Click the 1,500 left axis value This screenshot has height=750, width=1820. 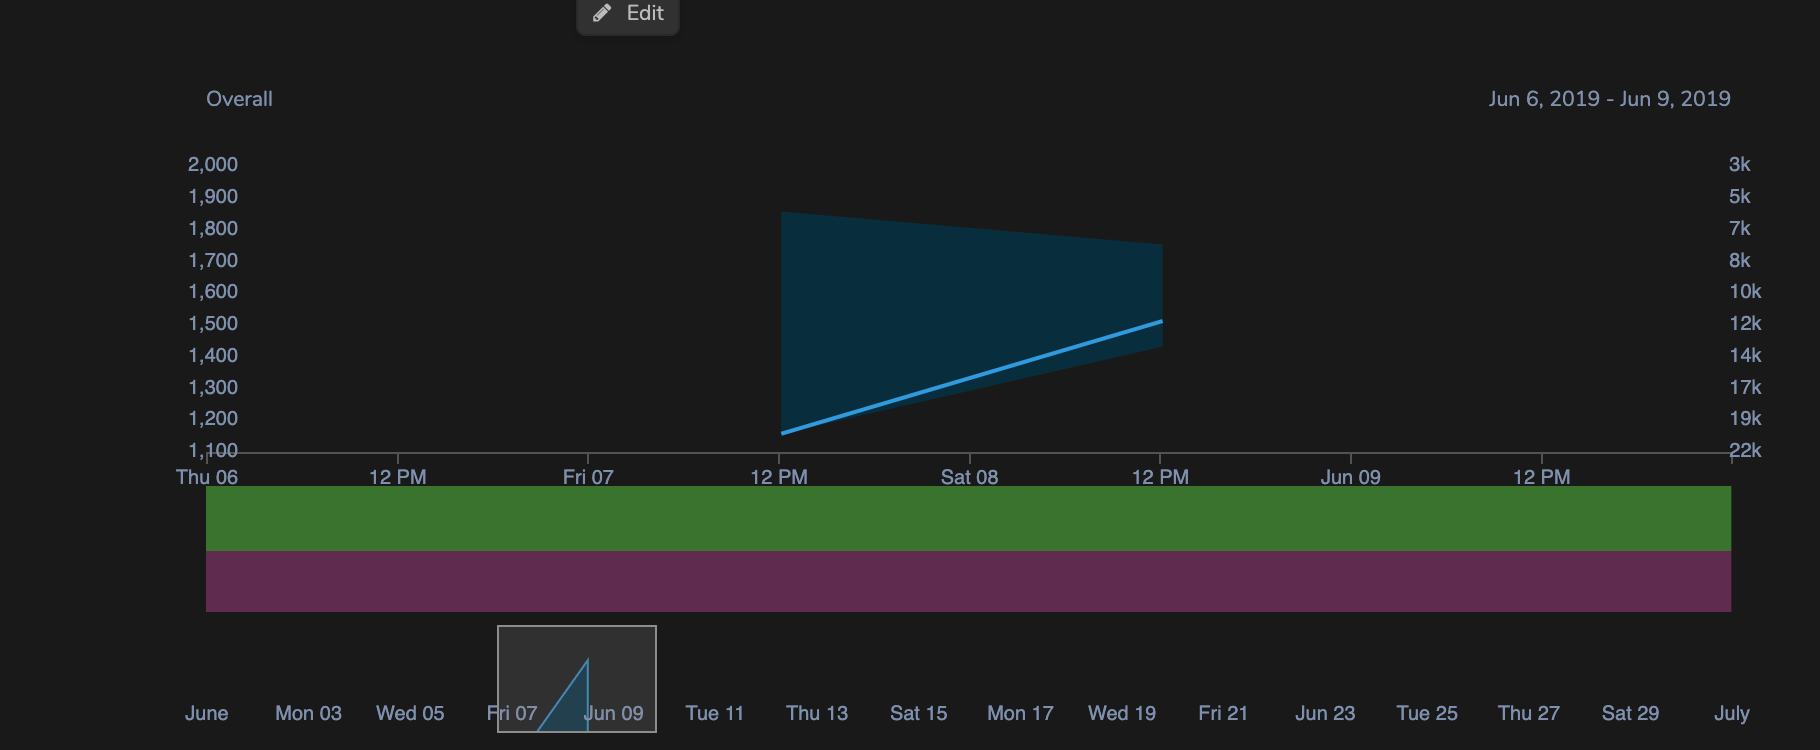coord(213,323)
